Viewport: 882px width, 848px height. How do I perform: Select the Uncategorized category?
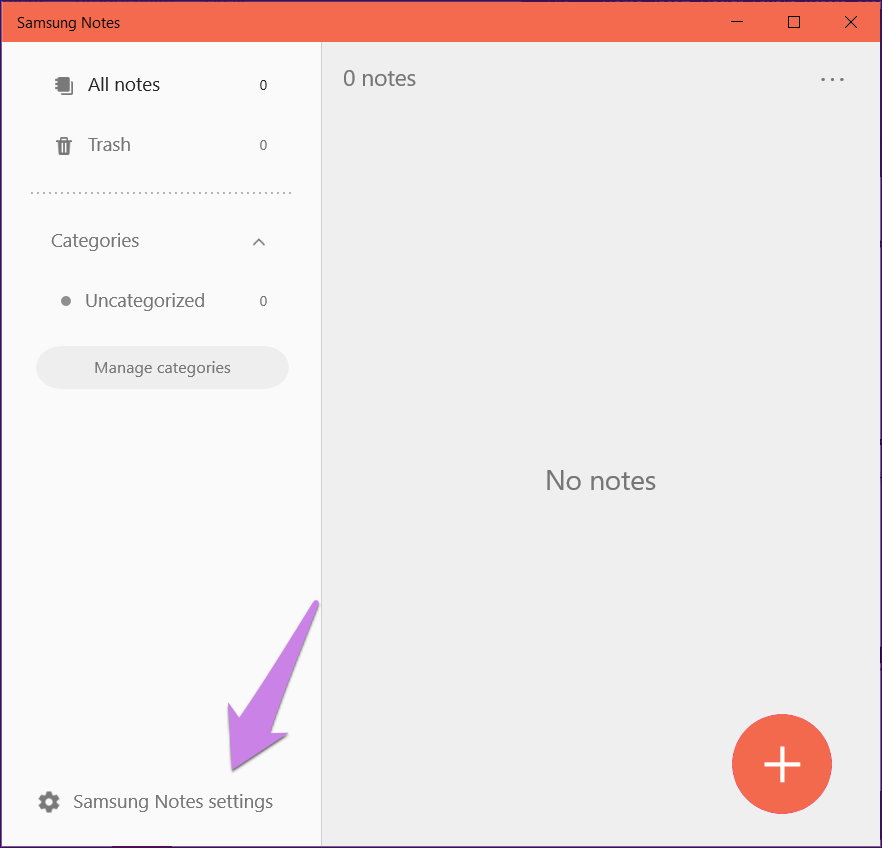144,300
